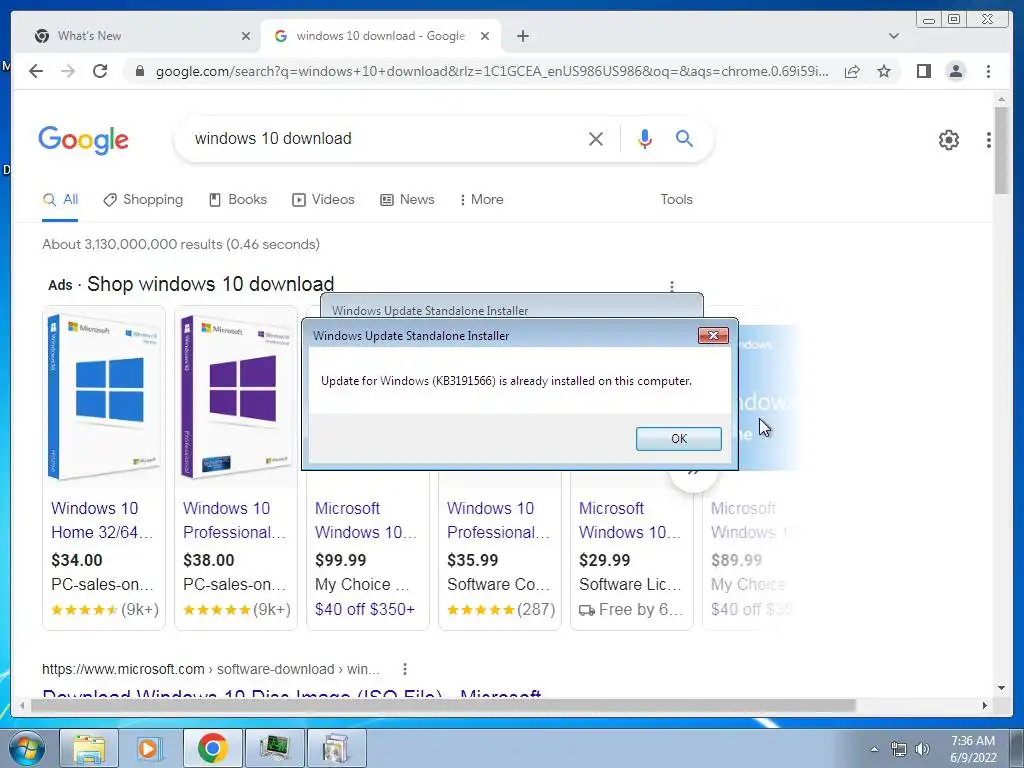1024x768 pixels.
Task: Click Chrome's forward arrow
Action: (x=68, y=71)
